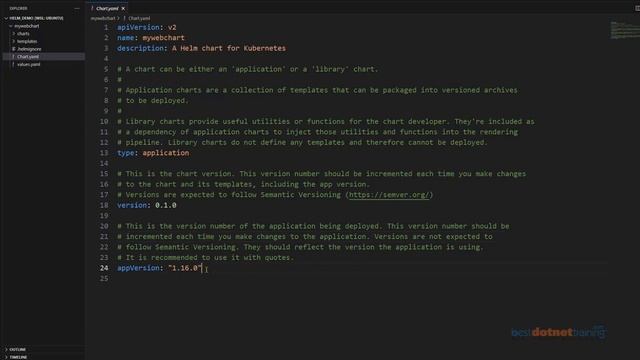Click line number 13 in the gutter
This screenshot has height=360, width=640.
104,153
